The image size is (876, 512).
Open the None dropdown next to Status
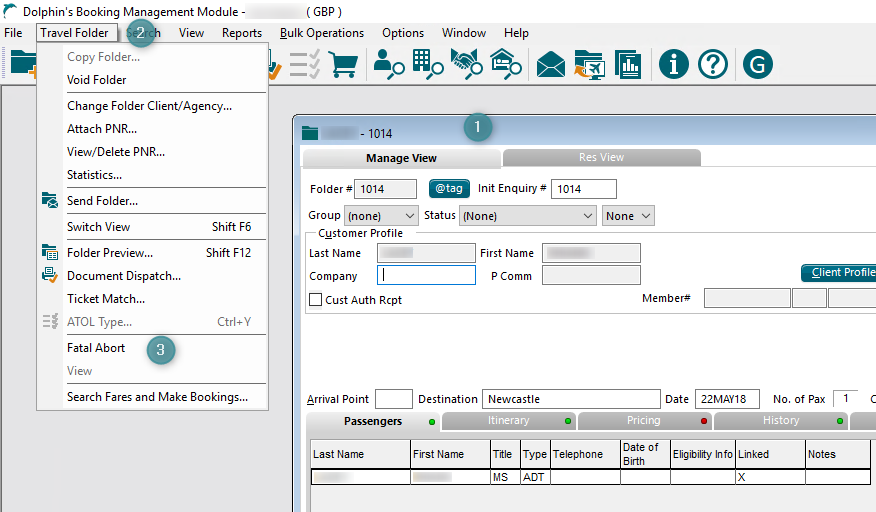[x=629, y=216]
